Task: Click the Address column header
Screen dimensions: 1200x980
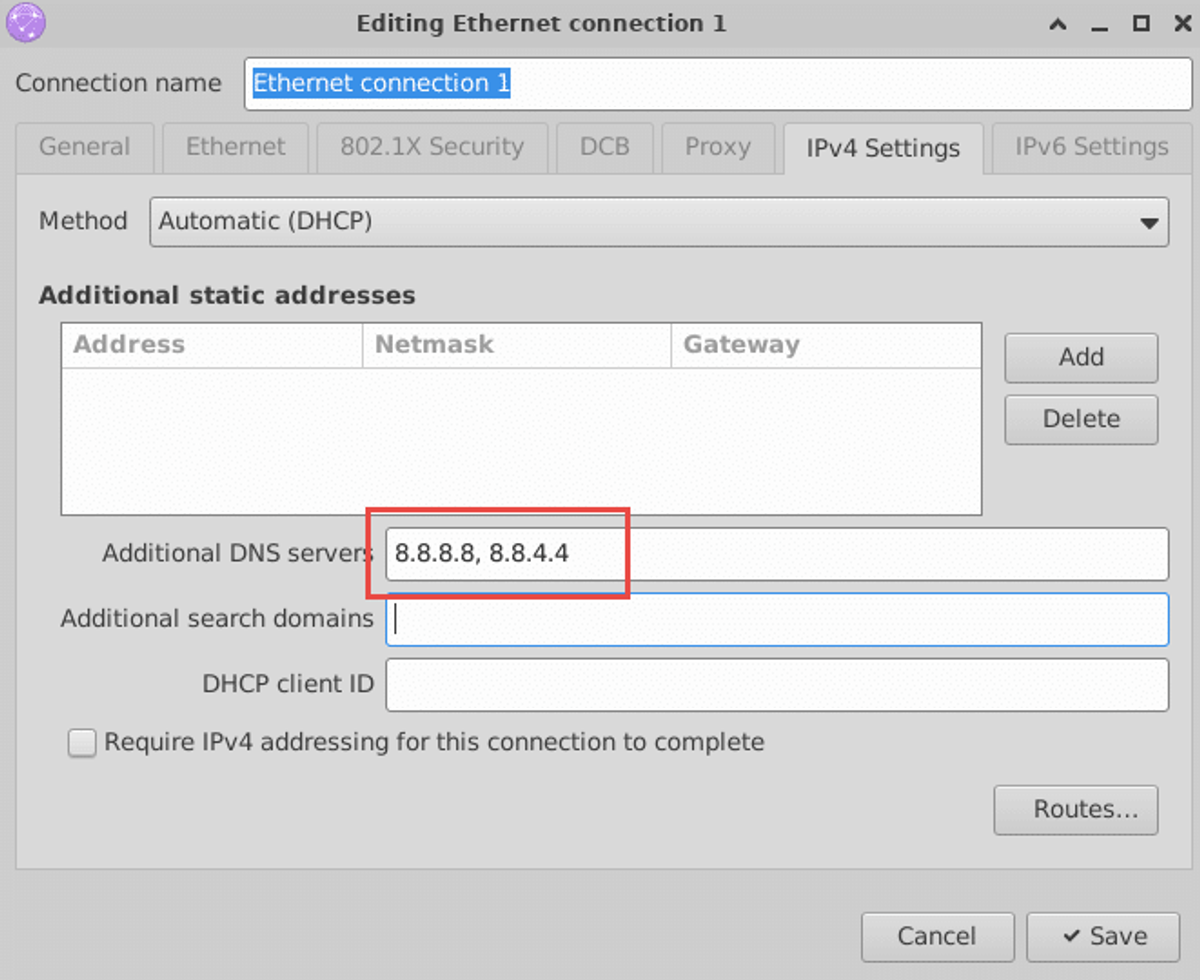Action: (212, 345)
